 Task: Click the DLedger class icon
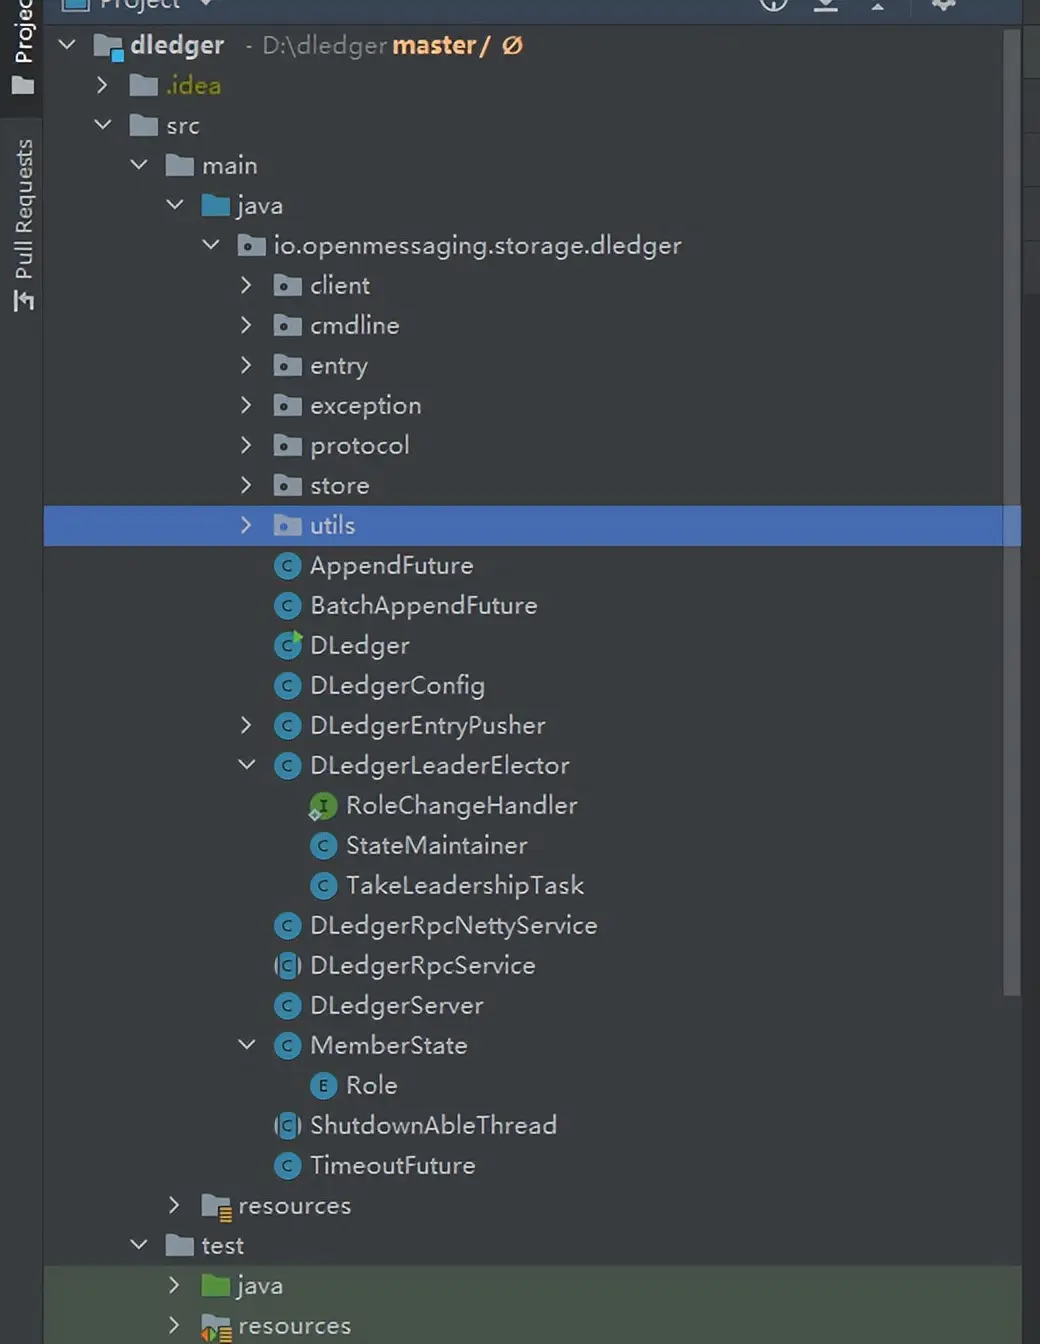[x=288, y=646]
